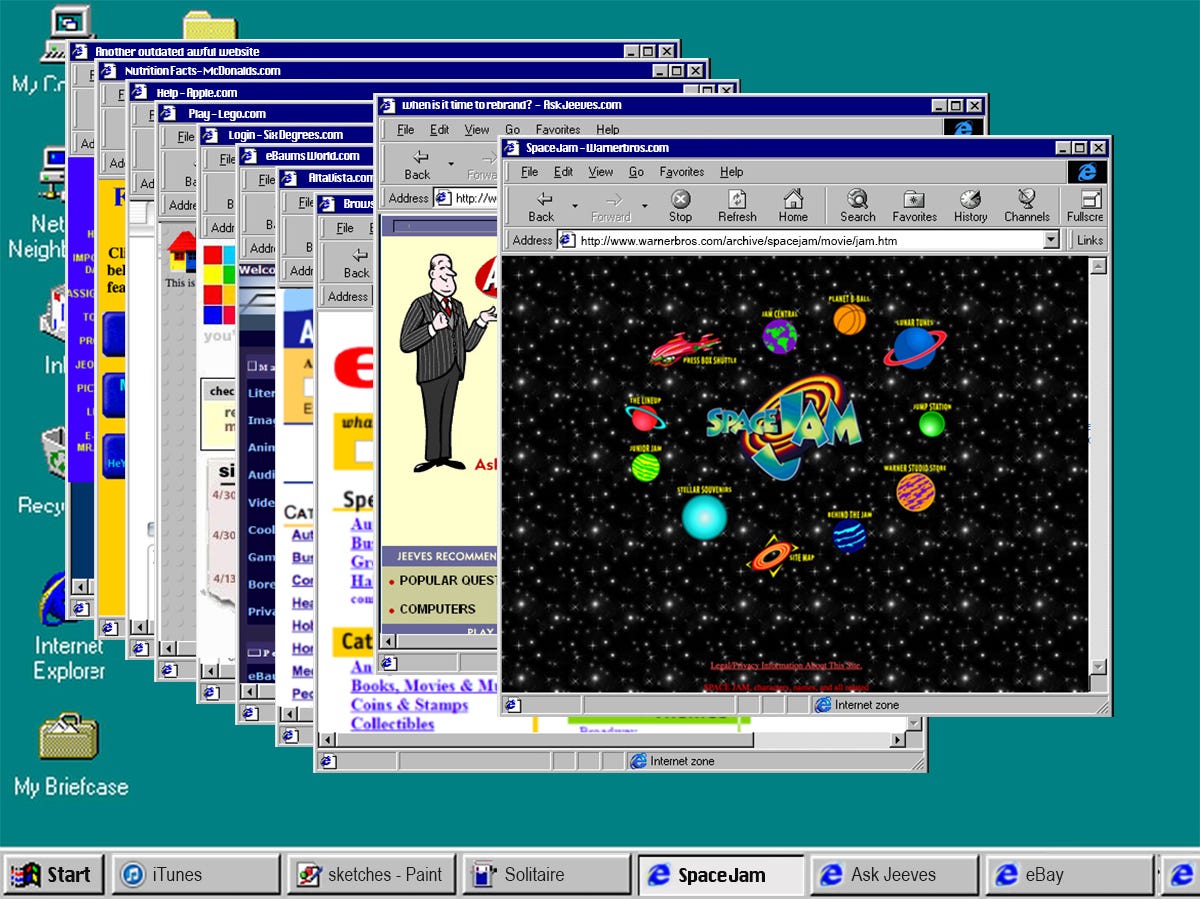This screenshot has height=899, width=1200.
Task: Click the Jump Station green planet
Action: [932, 424]
